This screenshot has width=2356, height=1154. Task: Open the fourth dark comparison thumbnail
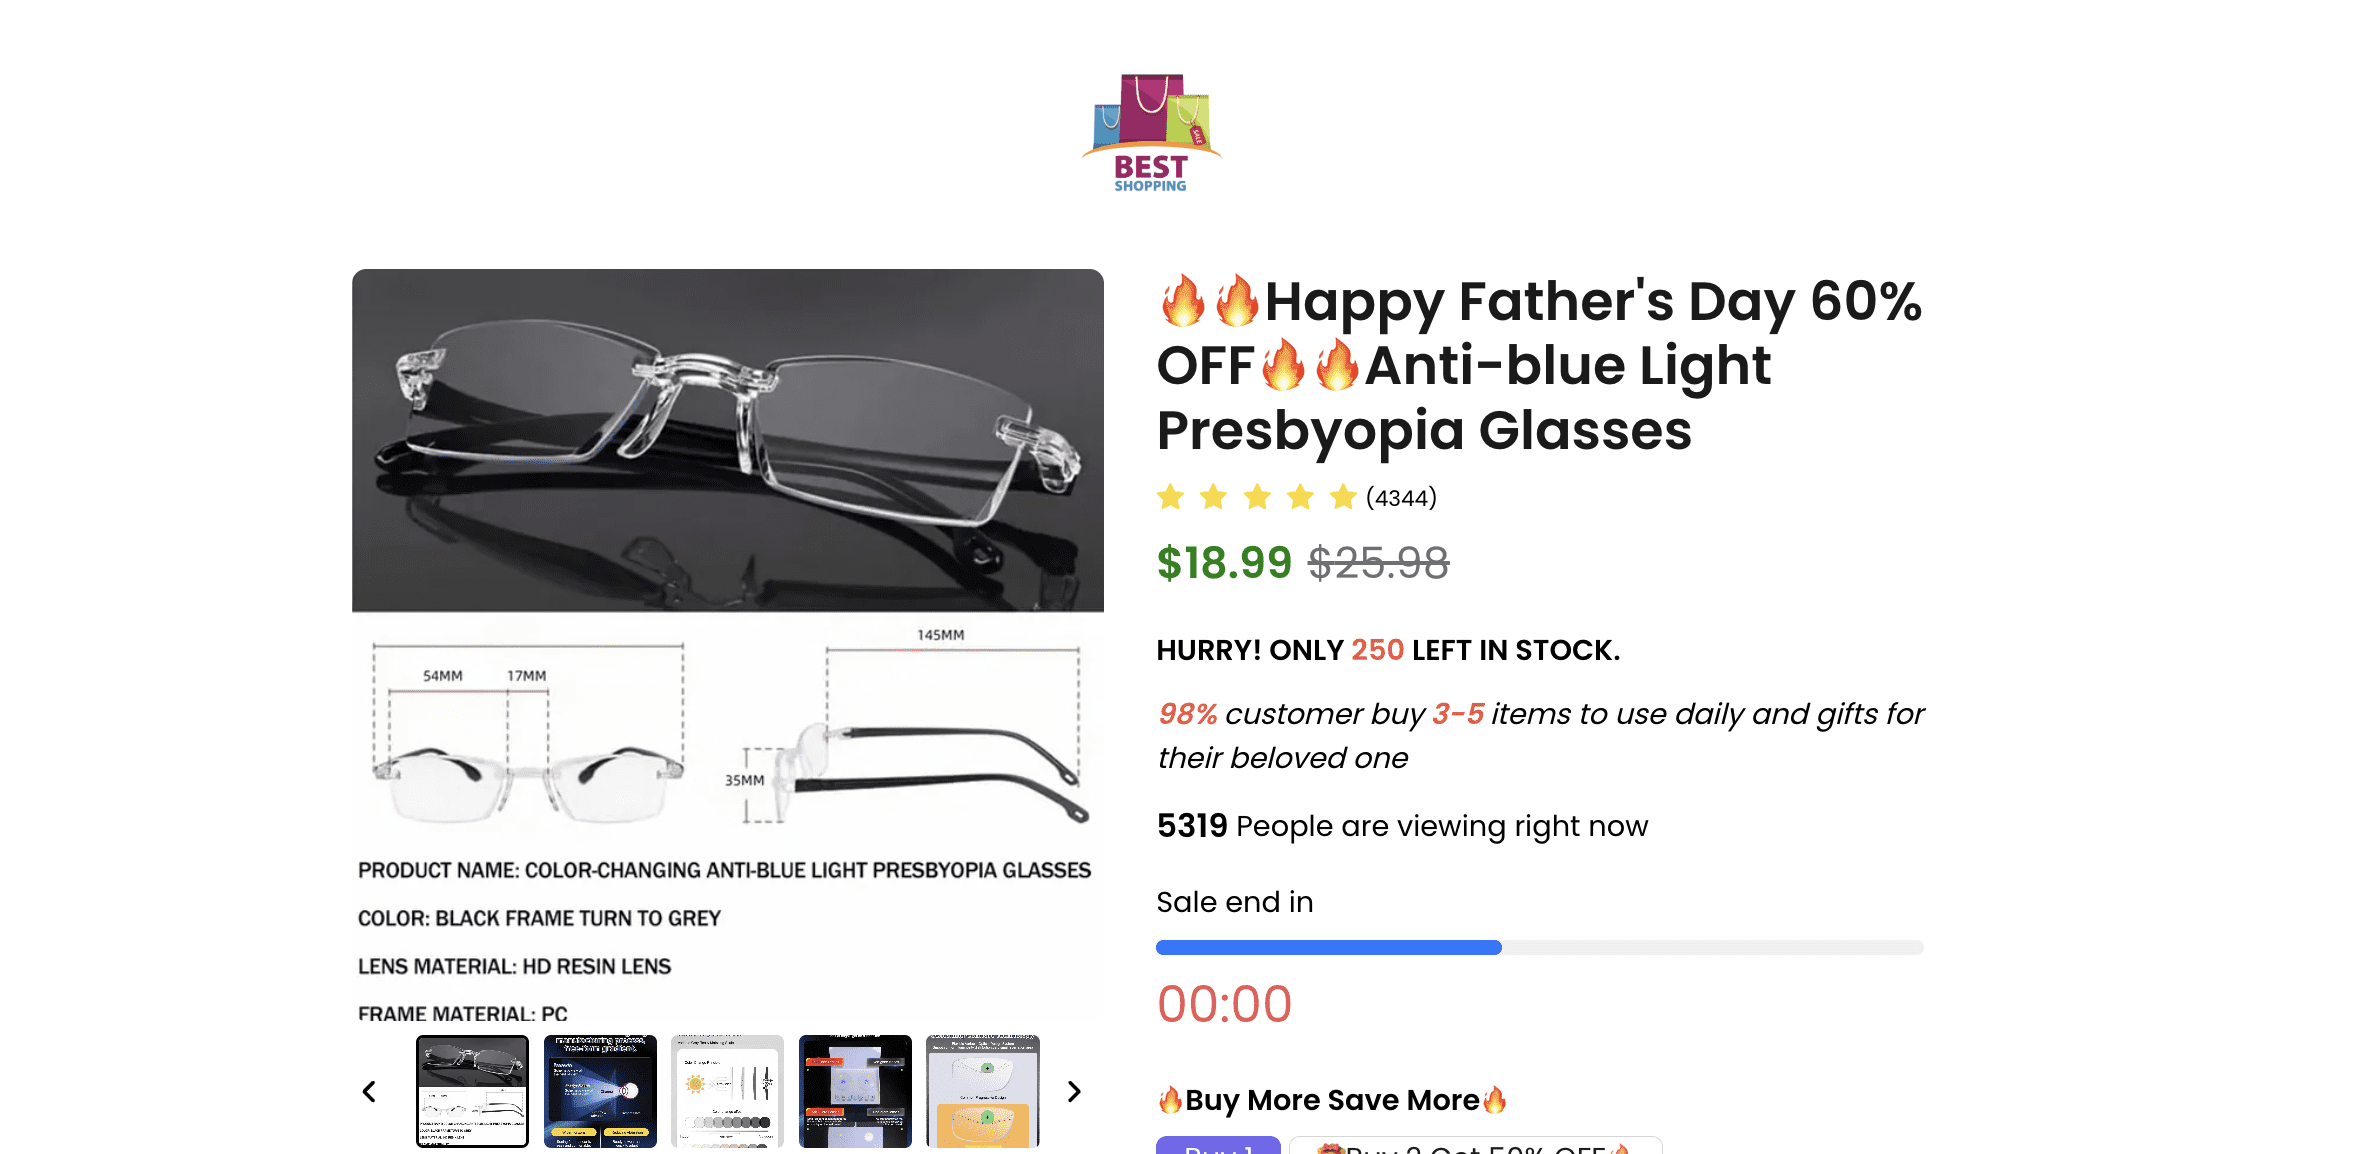[x=855, y=1091]
